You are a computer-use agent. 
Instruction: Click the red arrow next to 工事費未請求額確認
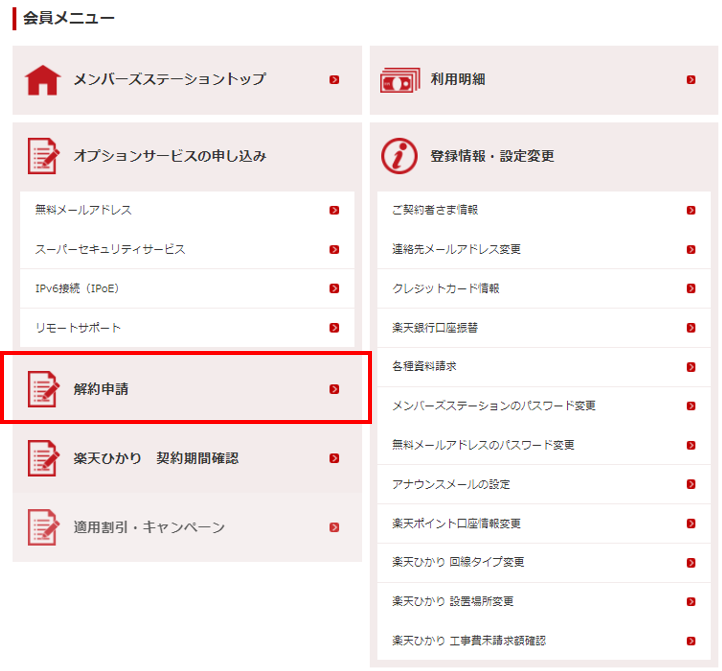coord(691,641)
